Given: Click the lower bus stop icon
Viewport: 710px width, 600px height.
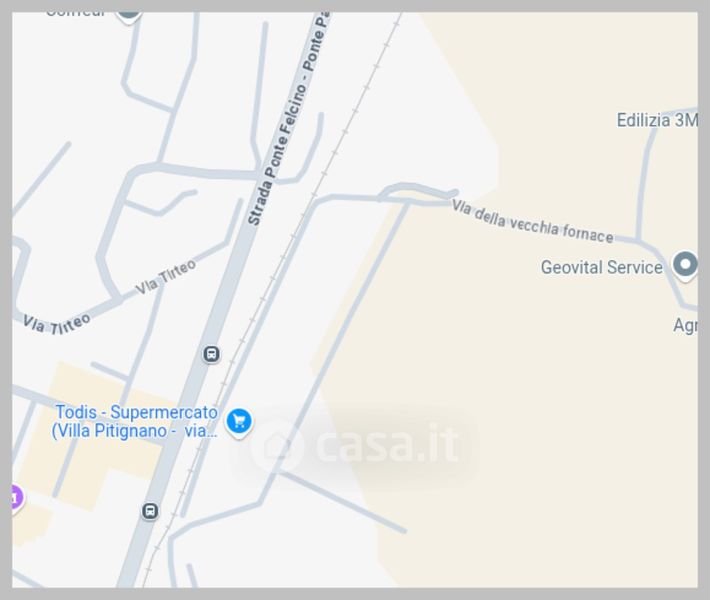Looking at the screenshot, I should click(150, 511).
